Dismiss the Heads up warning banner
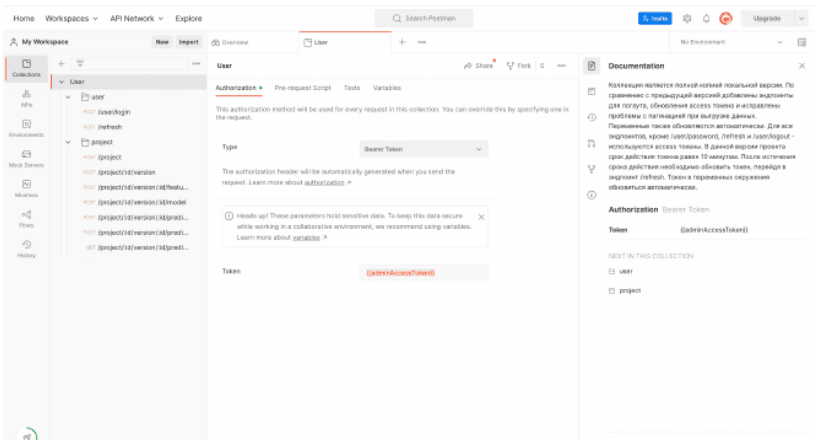 [x=481, y=216]
